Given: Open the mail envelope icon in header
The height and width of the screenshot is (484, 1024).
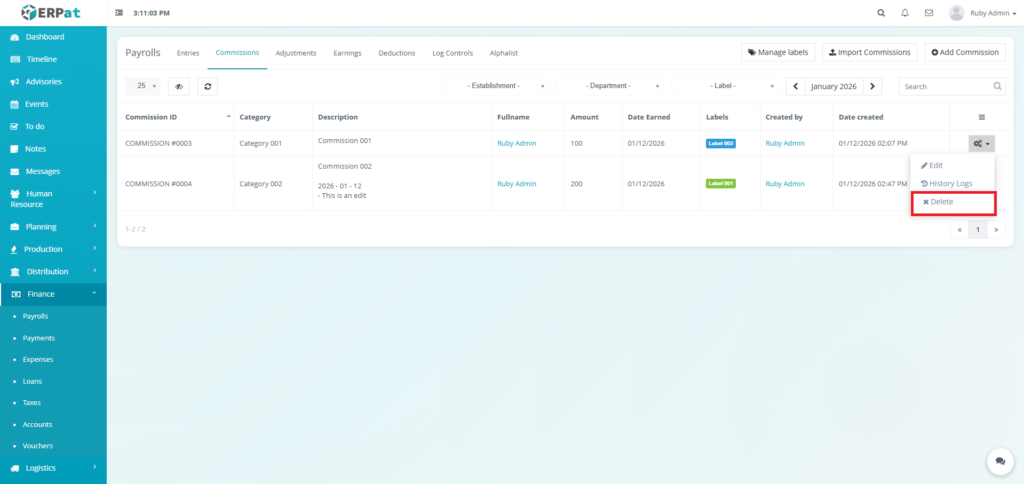Looking at the screenshot, I should click(929, 13).
